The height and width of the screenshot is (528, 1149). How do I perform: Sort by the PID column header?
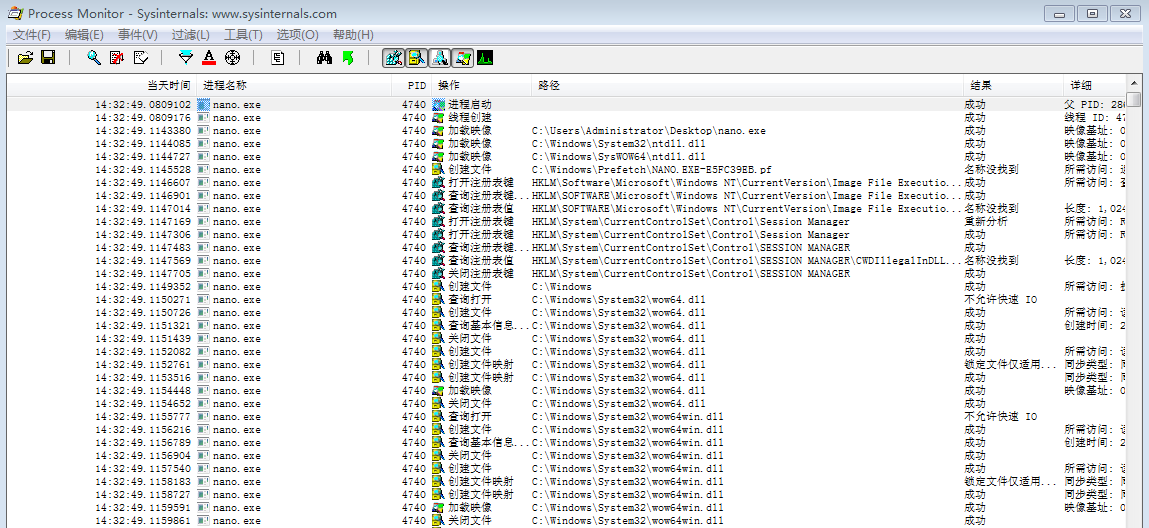(410, 86)
